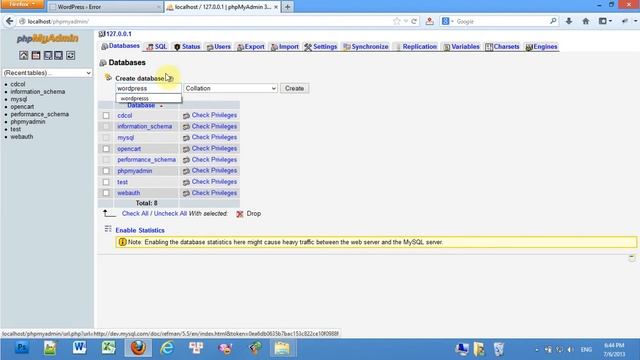The height and width of the screenshot is (360, 640).
Task: Click the bookmark star icon
Action: tap(396, 21)
